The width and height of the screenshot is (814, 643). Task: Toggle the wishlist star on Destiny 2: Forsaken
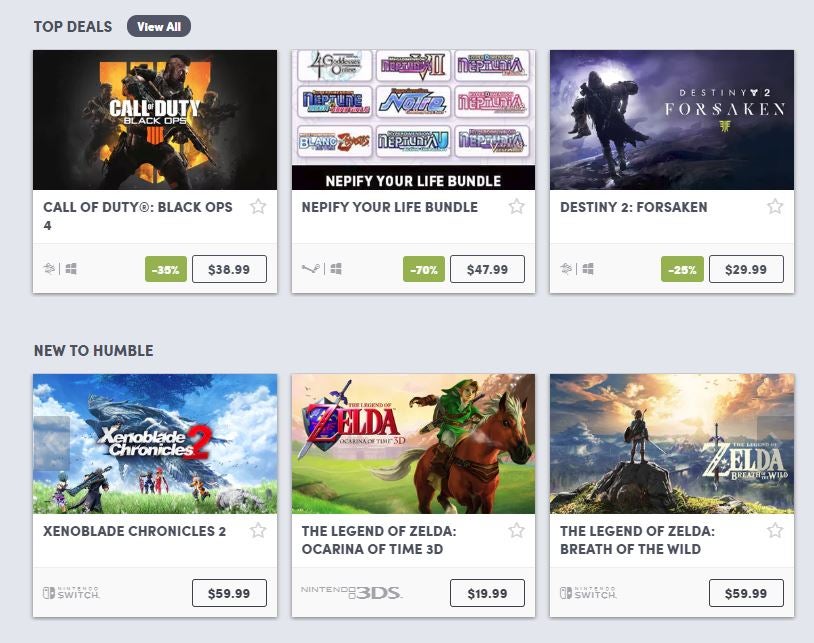774,207
